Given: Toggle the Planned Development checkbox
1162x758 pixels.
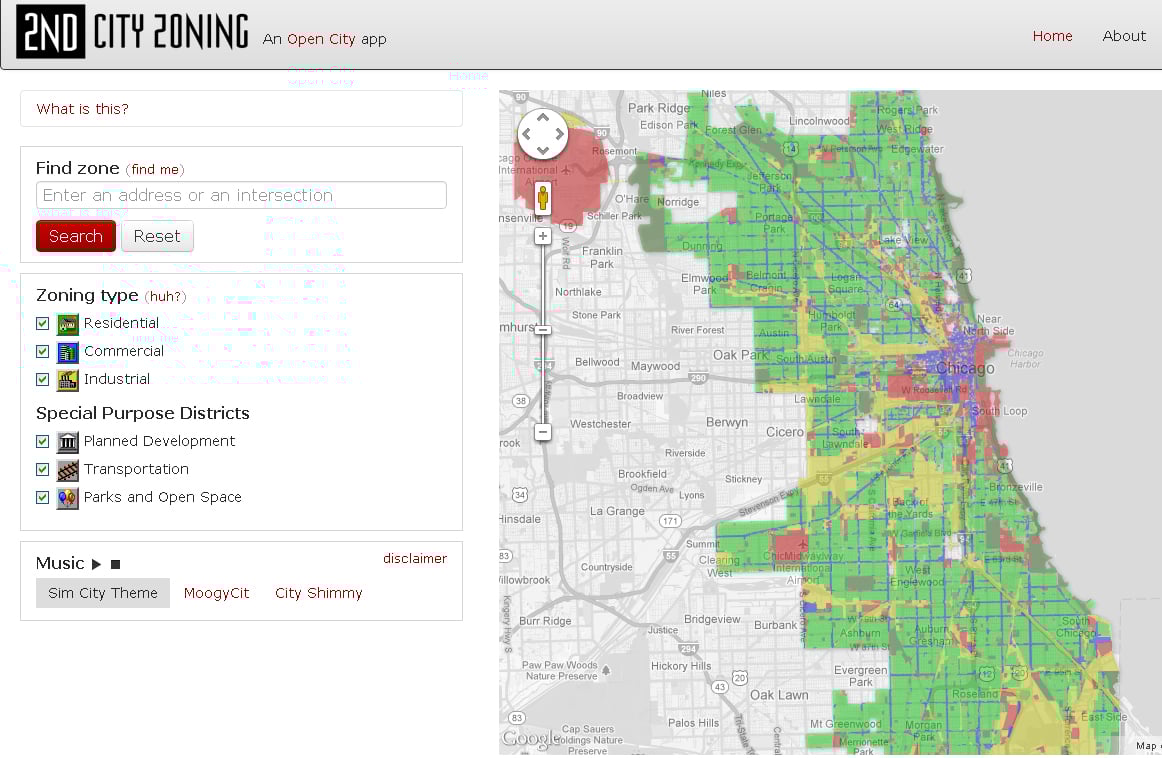Looking at the screenshot, I should pyautogui.click(x=43, y=442).
